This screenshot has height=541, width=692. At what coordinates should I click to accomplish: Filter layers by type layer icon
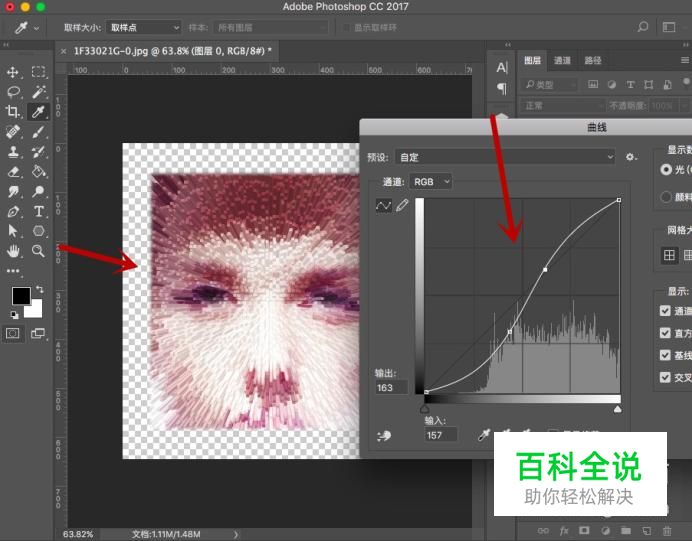630,84
